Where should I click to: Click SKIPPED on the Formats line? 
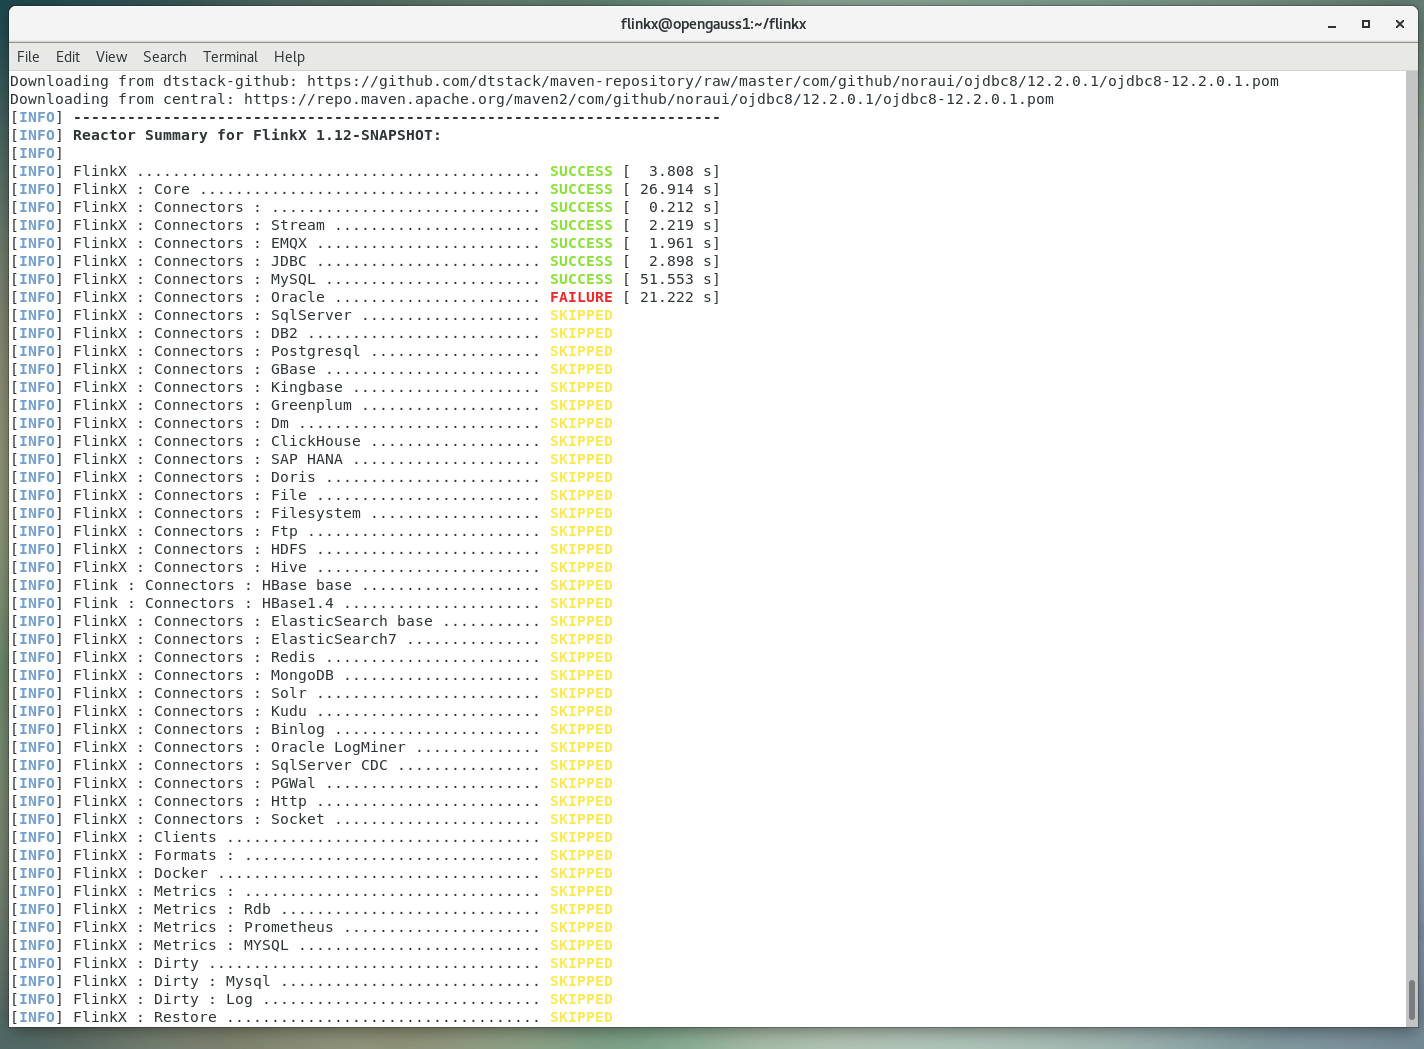(581, 855)
